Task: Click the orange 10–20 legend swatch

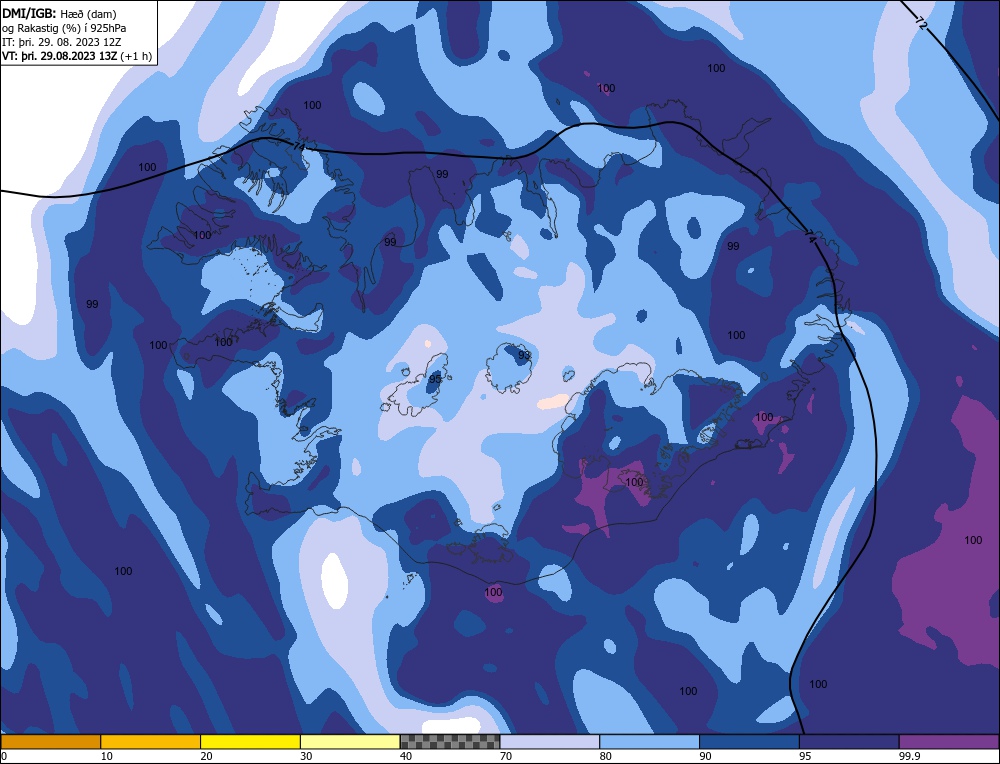Action: click(151, 741)
